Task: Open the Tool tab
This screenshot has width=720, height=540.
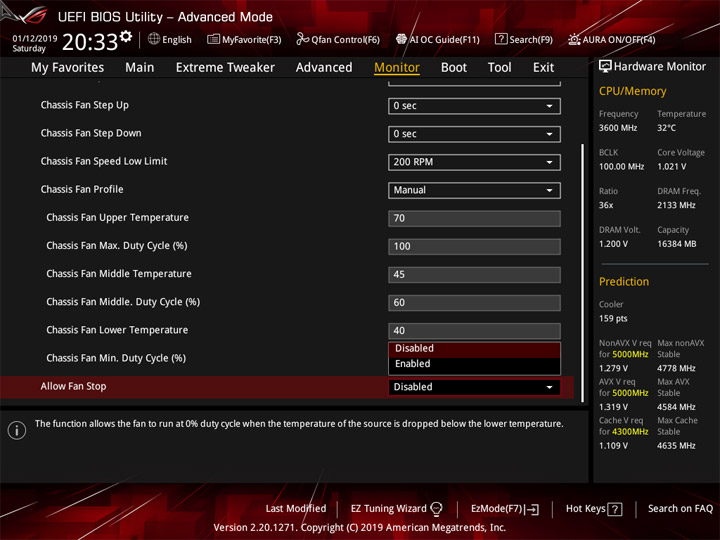Action: (x=500, y=68)
